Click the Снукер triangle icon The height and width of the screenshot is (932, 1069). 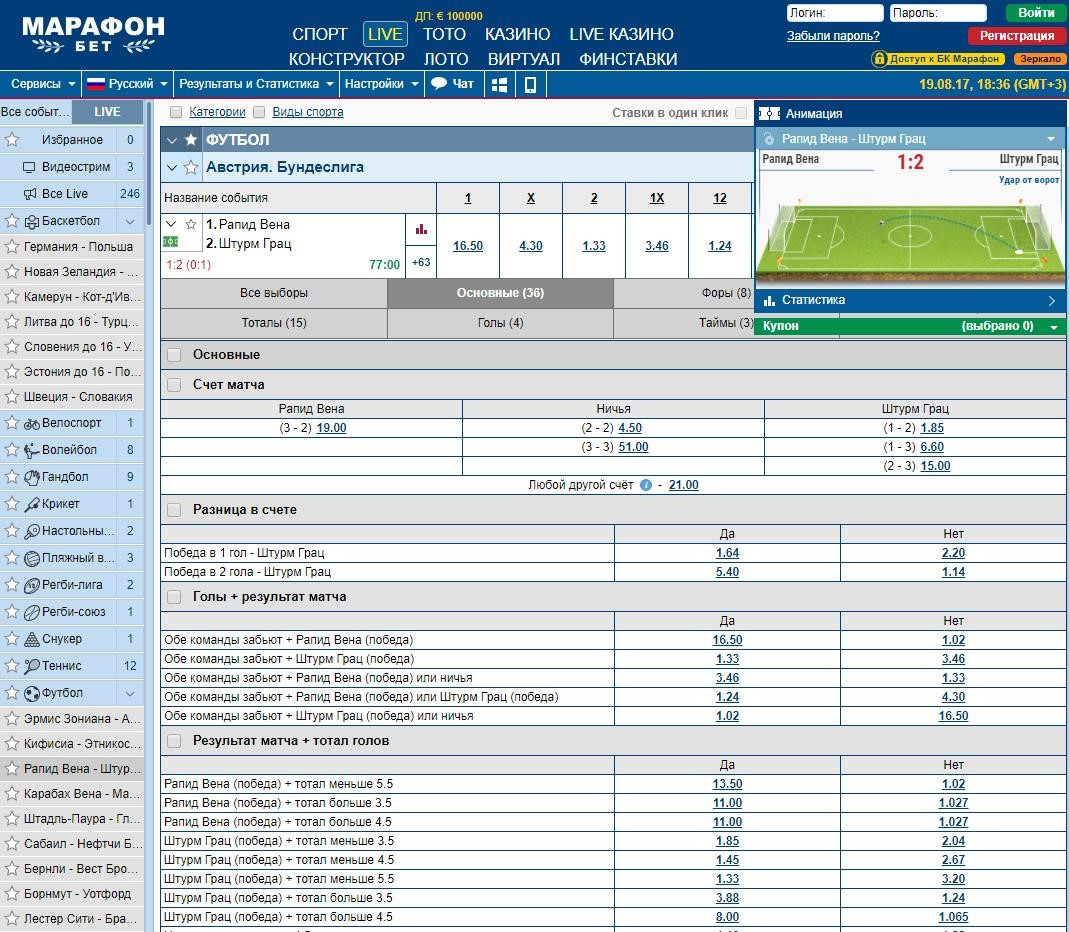[32, 639]
